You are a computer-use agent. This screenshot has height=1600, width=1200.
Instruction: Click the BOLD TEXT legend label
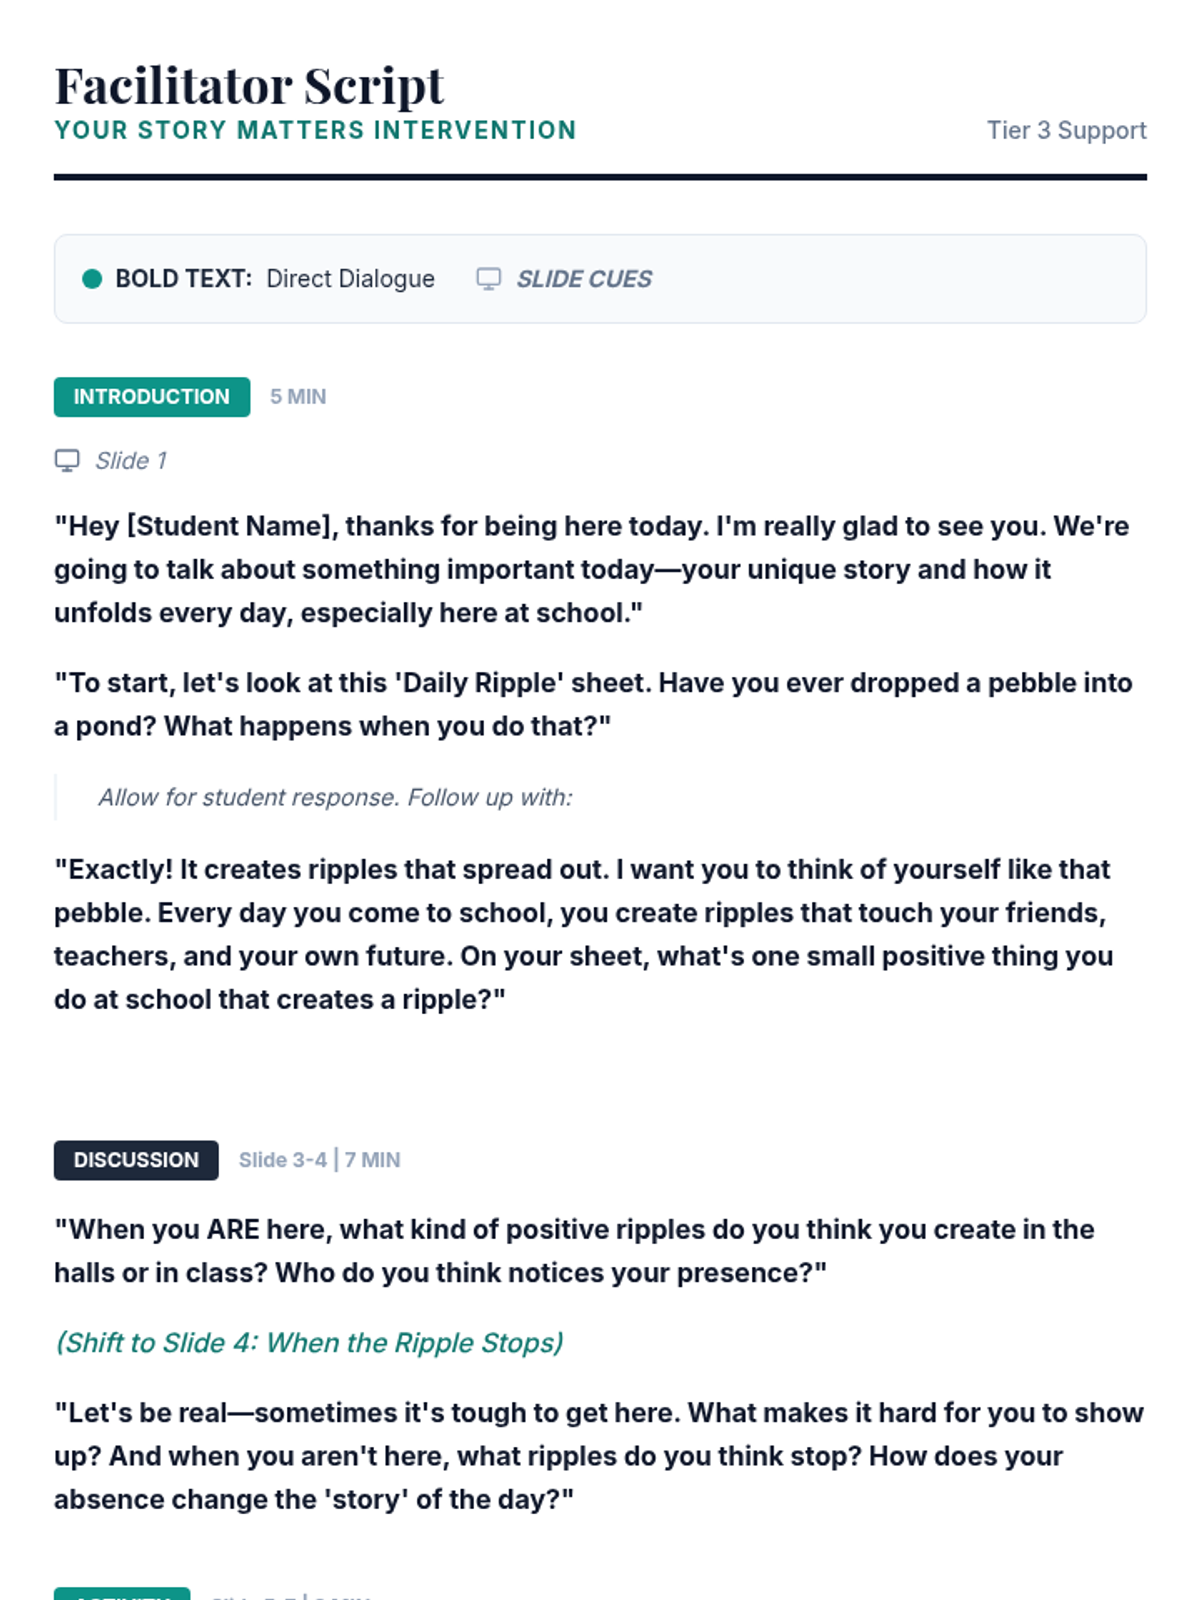point(184,279)
